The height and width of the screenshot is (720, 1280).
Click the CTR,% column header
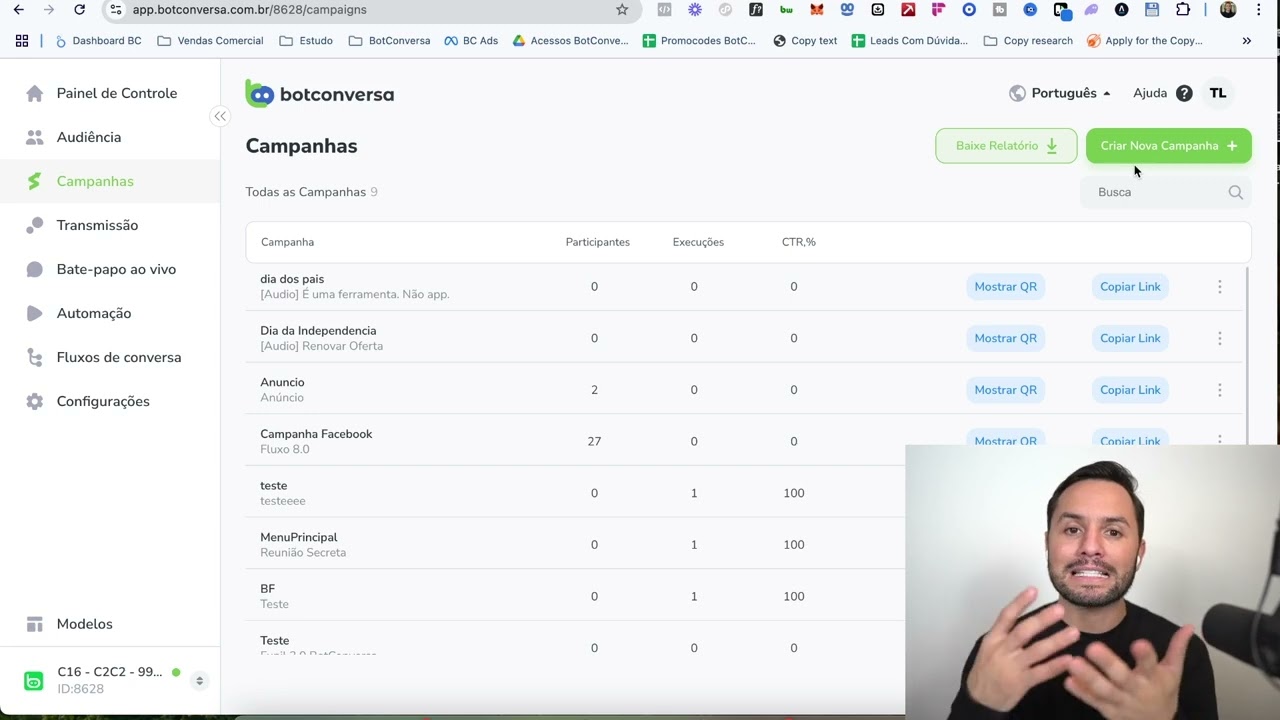(799, 242)
